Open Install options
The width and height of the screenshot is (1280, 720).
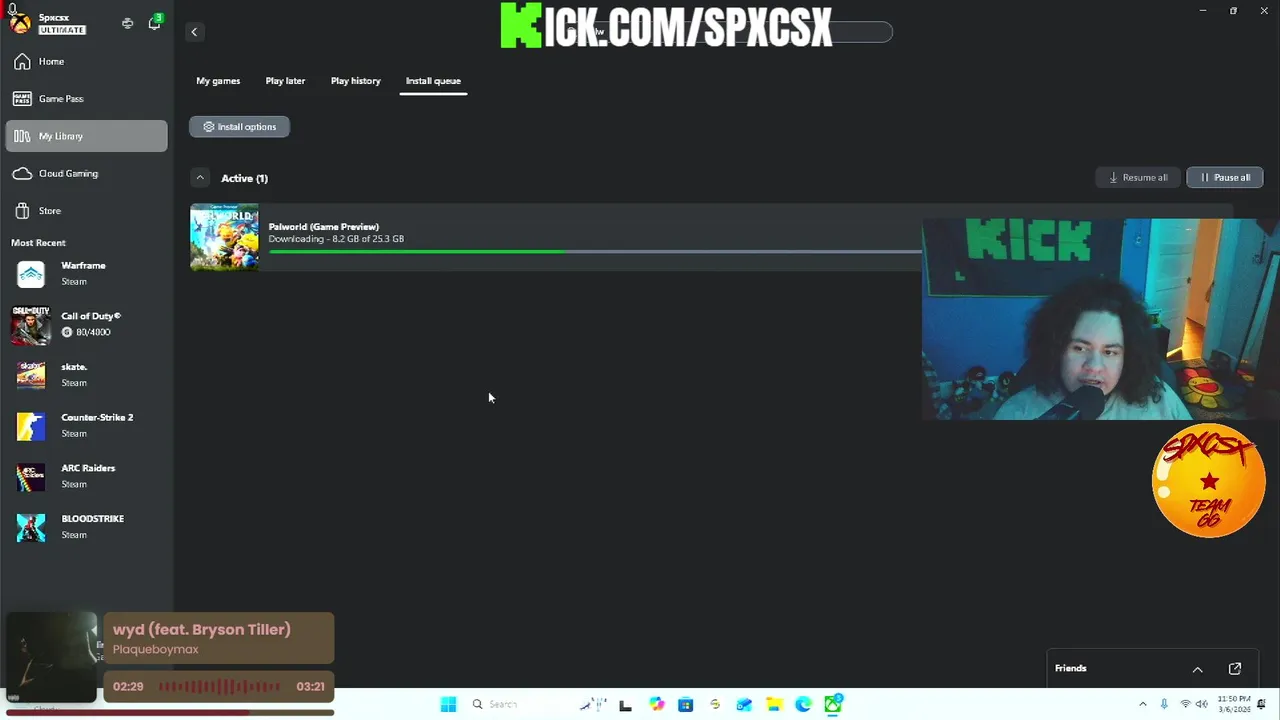pos(239,127)
